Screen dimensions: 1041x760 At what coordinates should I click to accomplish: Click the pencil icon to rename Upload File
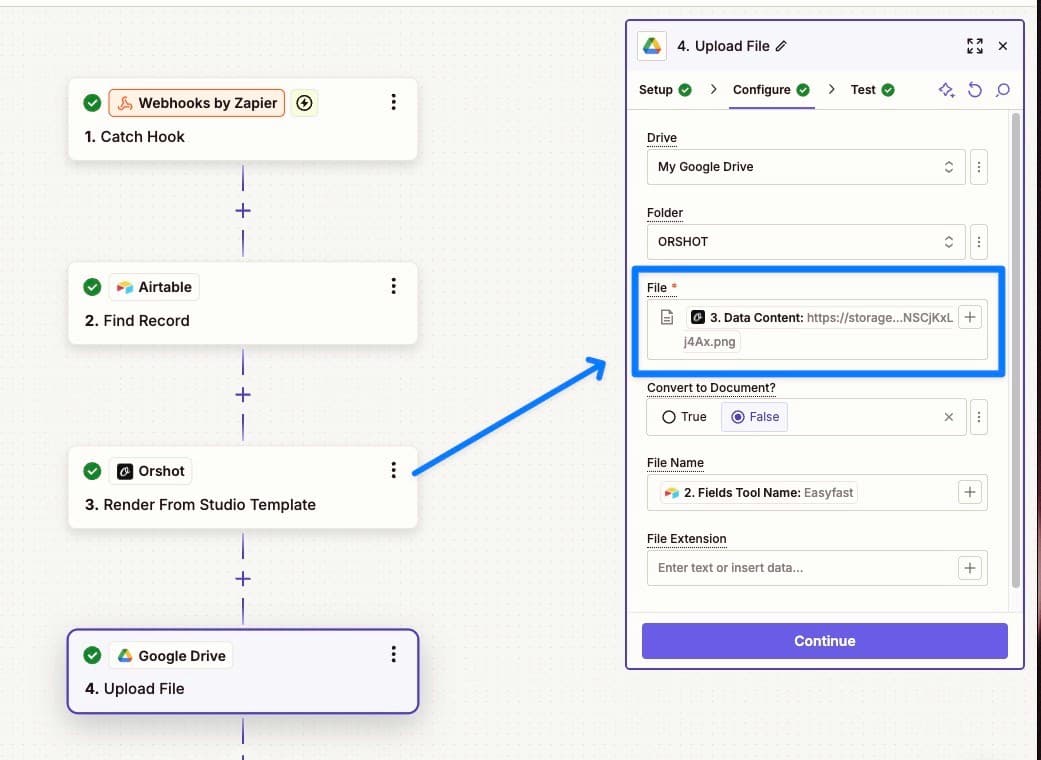point(781,46)
